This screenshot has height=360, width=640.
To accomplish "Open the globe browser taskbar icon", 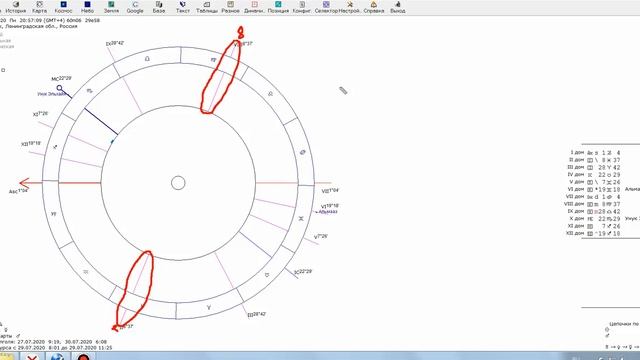I will 57,356.
